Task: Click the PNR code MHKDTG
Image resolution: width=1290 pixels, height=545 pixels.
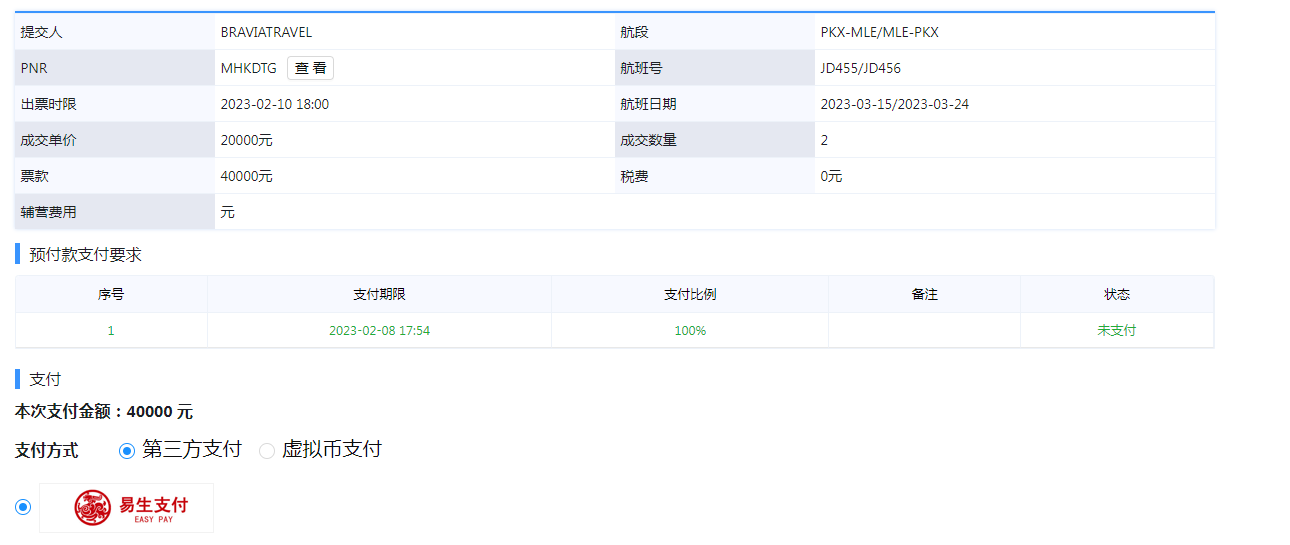Action: [x=248, y=68]
